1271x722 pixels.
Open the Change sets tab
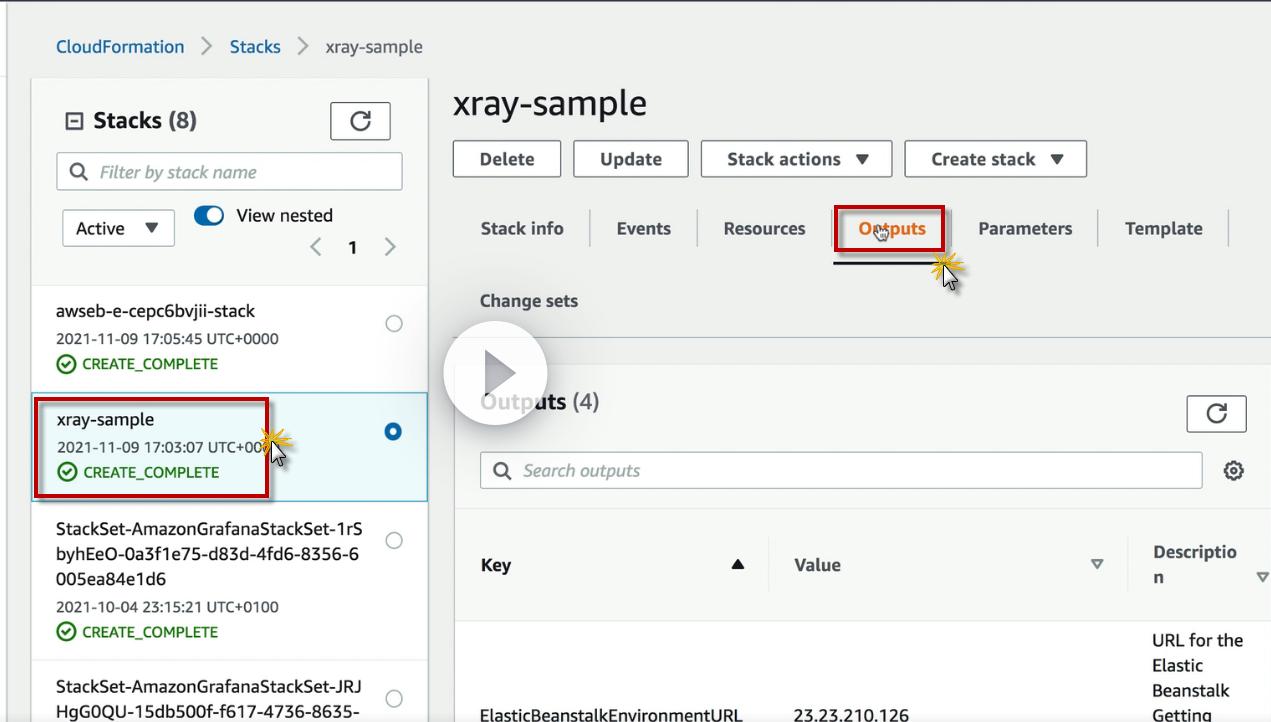pyautogui.click(x=529, y=301)
